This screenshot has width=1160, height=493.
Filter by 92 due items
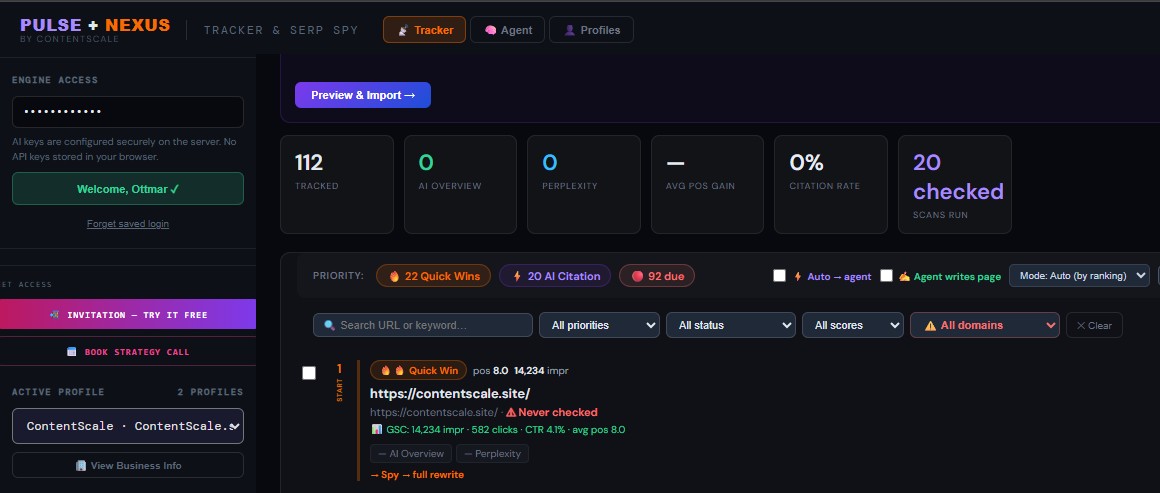coord(657,276)
